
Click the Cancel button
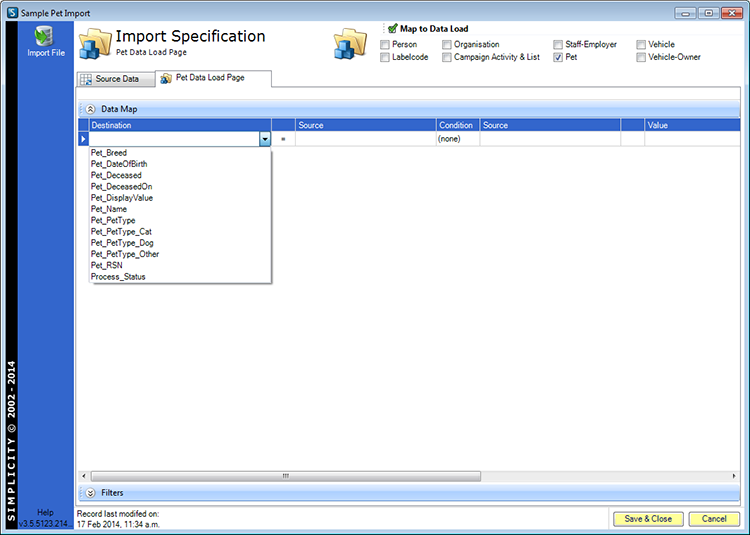[714, 519]
